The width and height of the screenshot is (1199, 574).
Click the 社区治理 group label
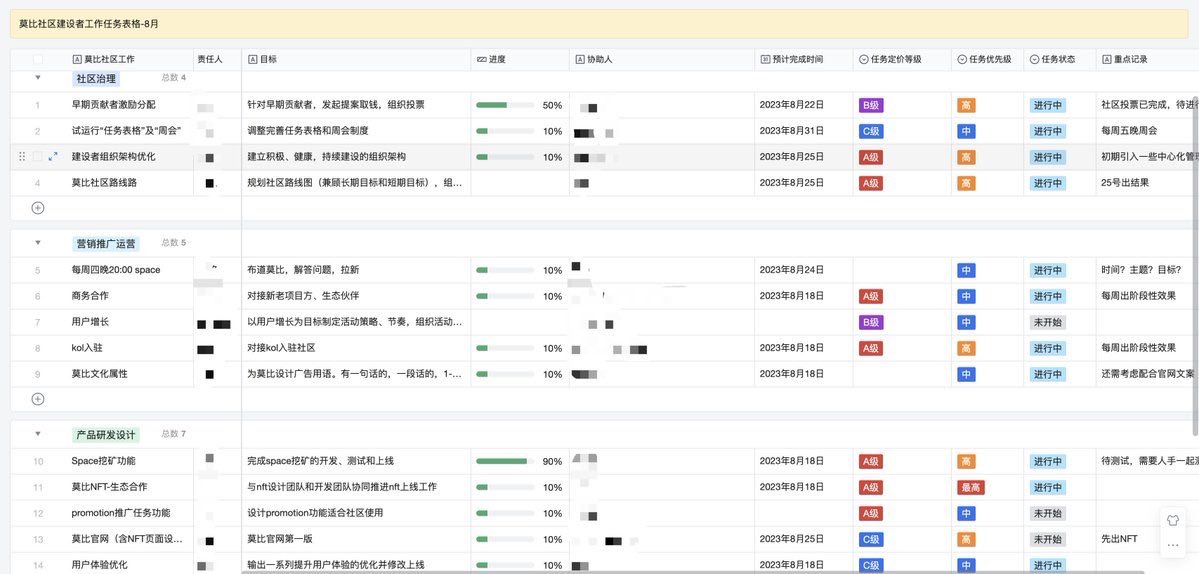[x=96, y=79]
